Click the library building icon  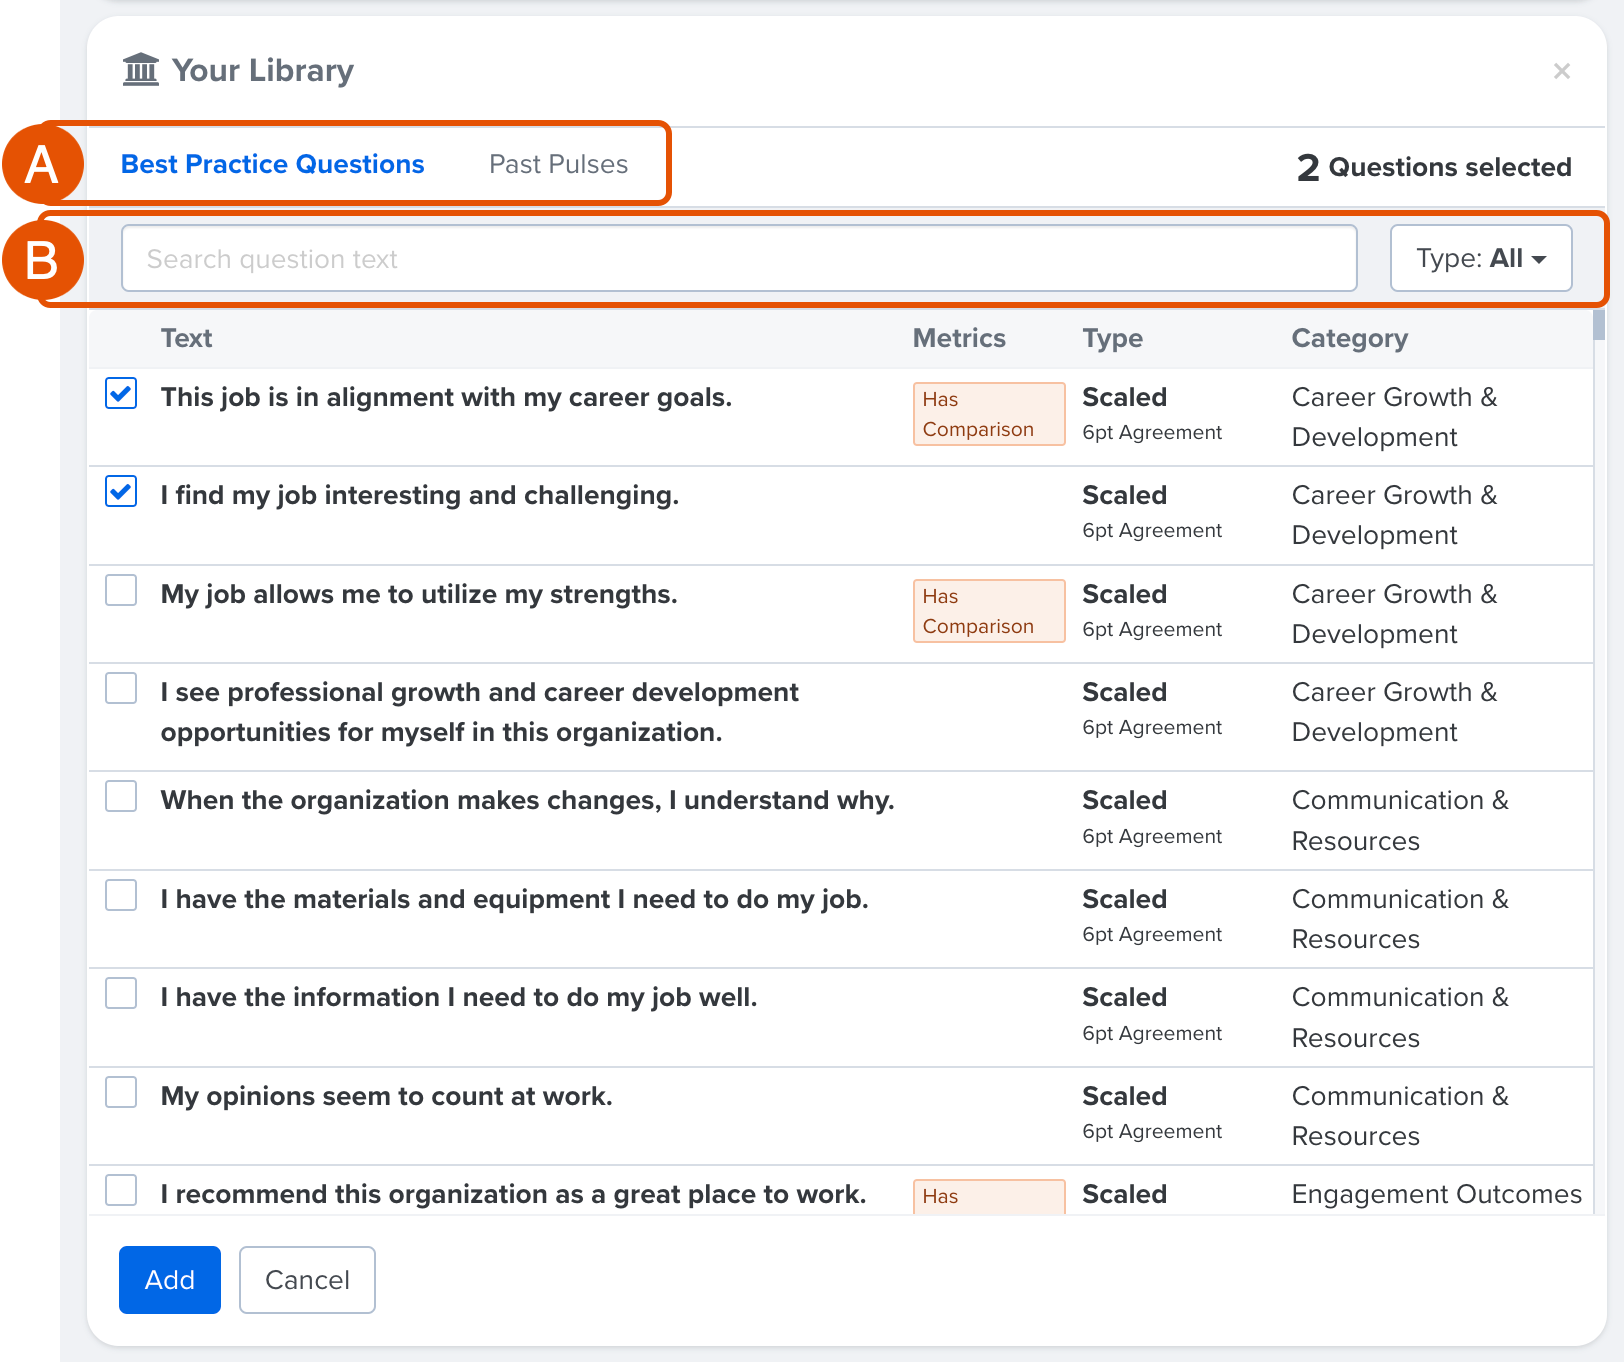(141, 70)
